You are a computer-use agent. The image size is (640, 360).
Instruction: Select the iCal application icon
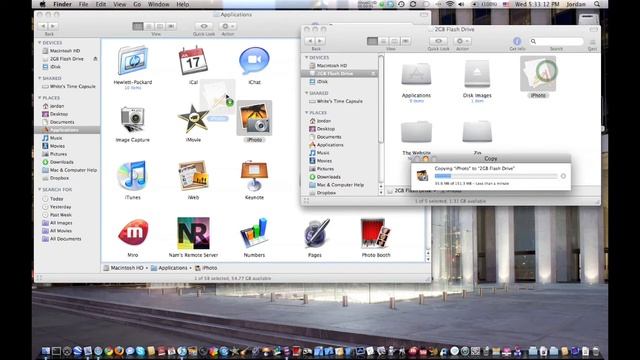point(193,61)
